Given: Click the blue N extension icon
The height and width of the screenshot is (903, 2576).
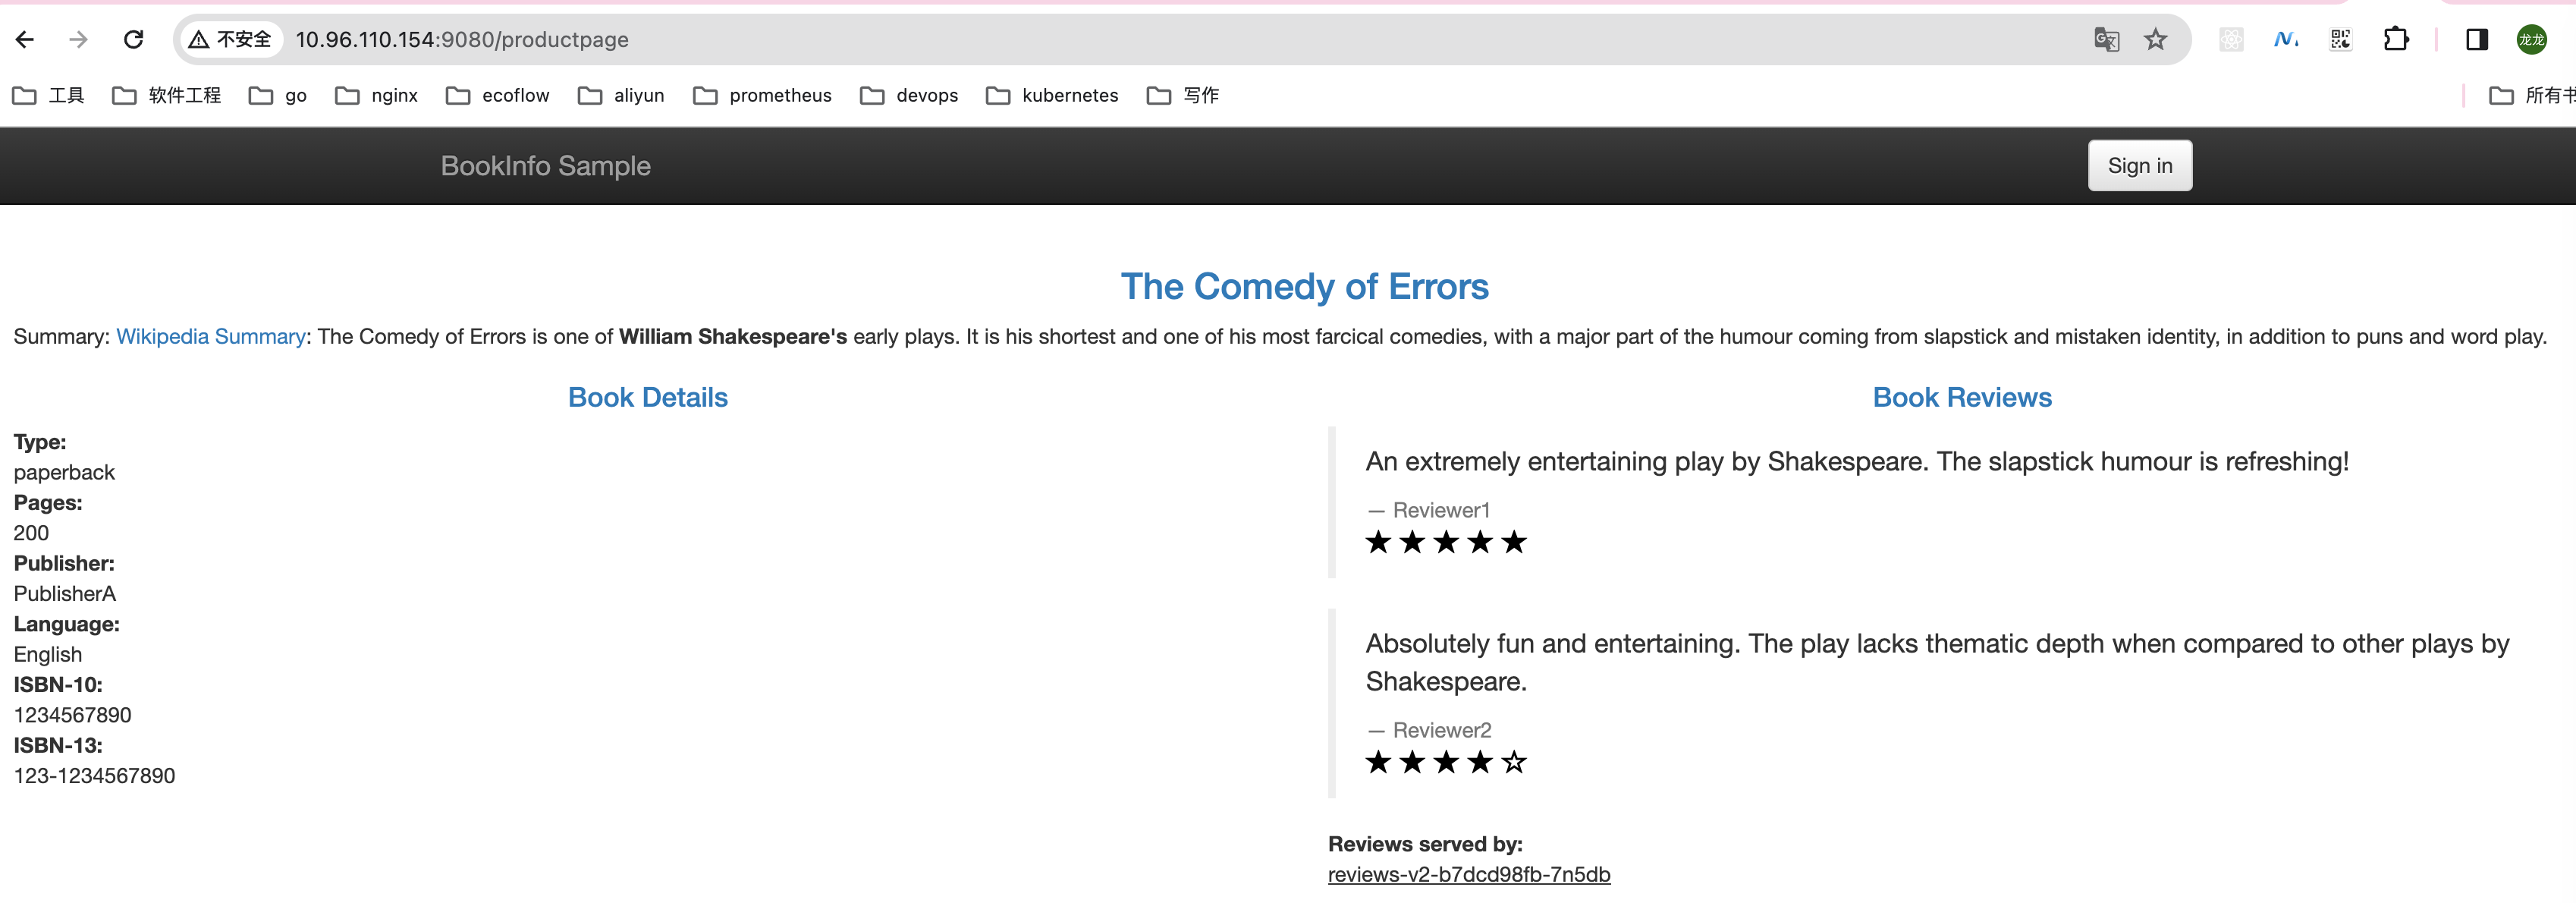Looking at the screenshot, I should click(x=2285, y=39).
